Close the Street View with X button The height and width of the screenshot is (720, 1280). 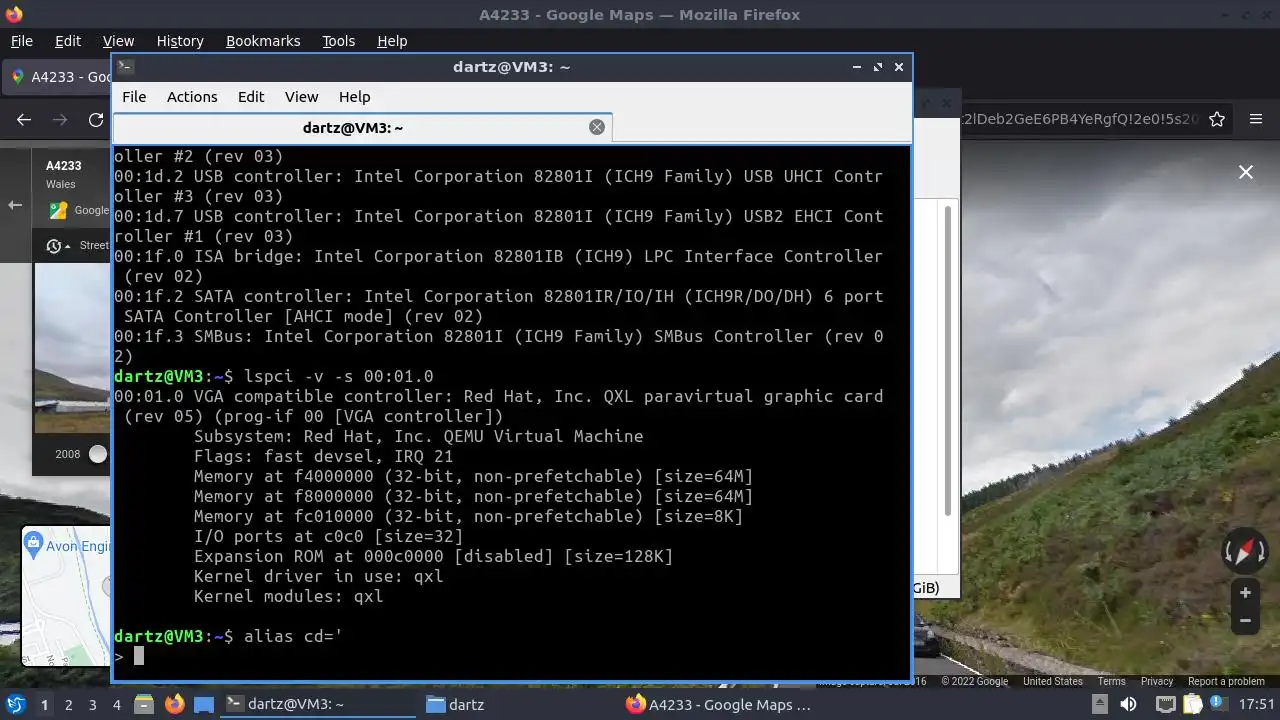click(x=1246, y=172)
